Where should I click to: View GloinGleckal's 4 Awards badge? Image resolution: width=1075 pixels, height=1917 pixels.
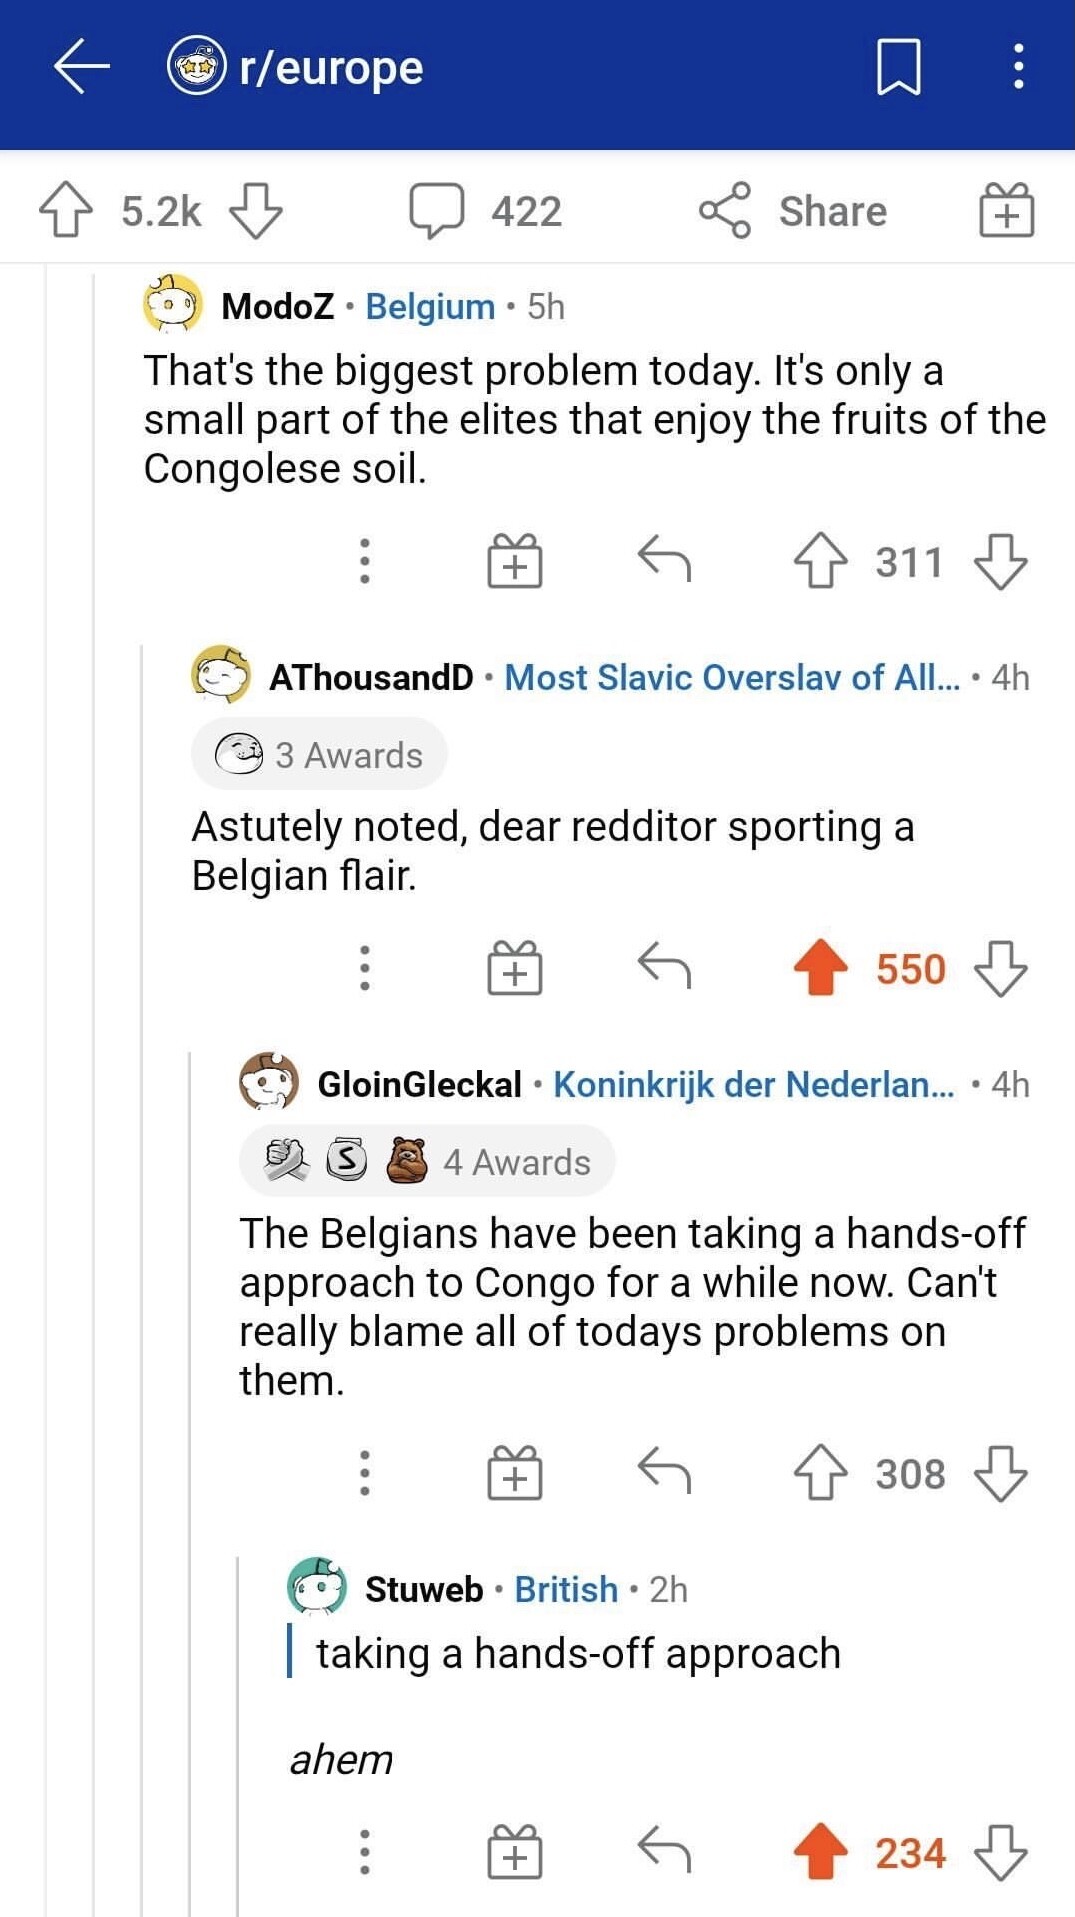pyautogui.click(x=426, y=1161)
